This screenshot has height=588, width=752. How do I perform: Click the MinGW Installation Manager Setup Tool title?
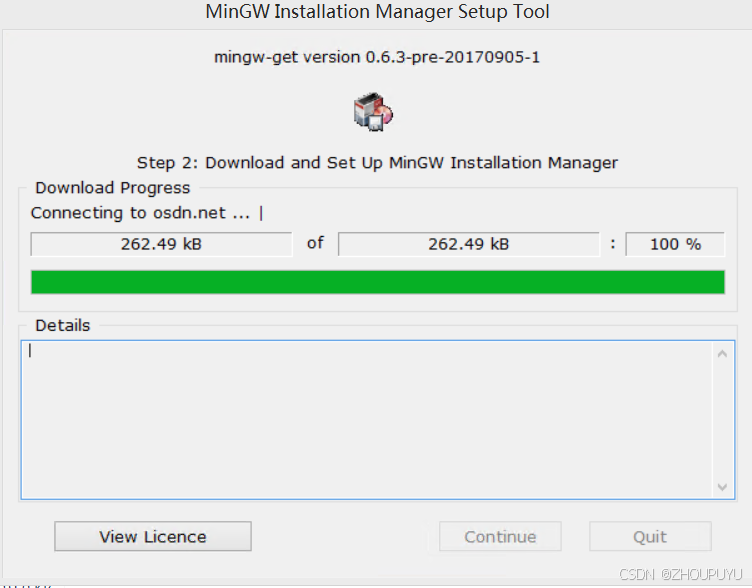[x=377, y=12]
